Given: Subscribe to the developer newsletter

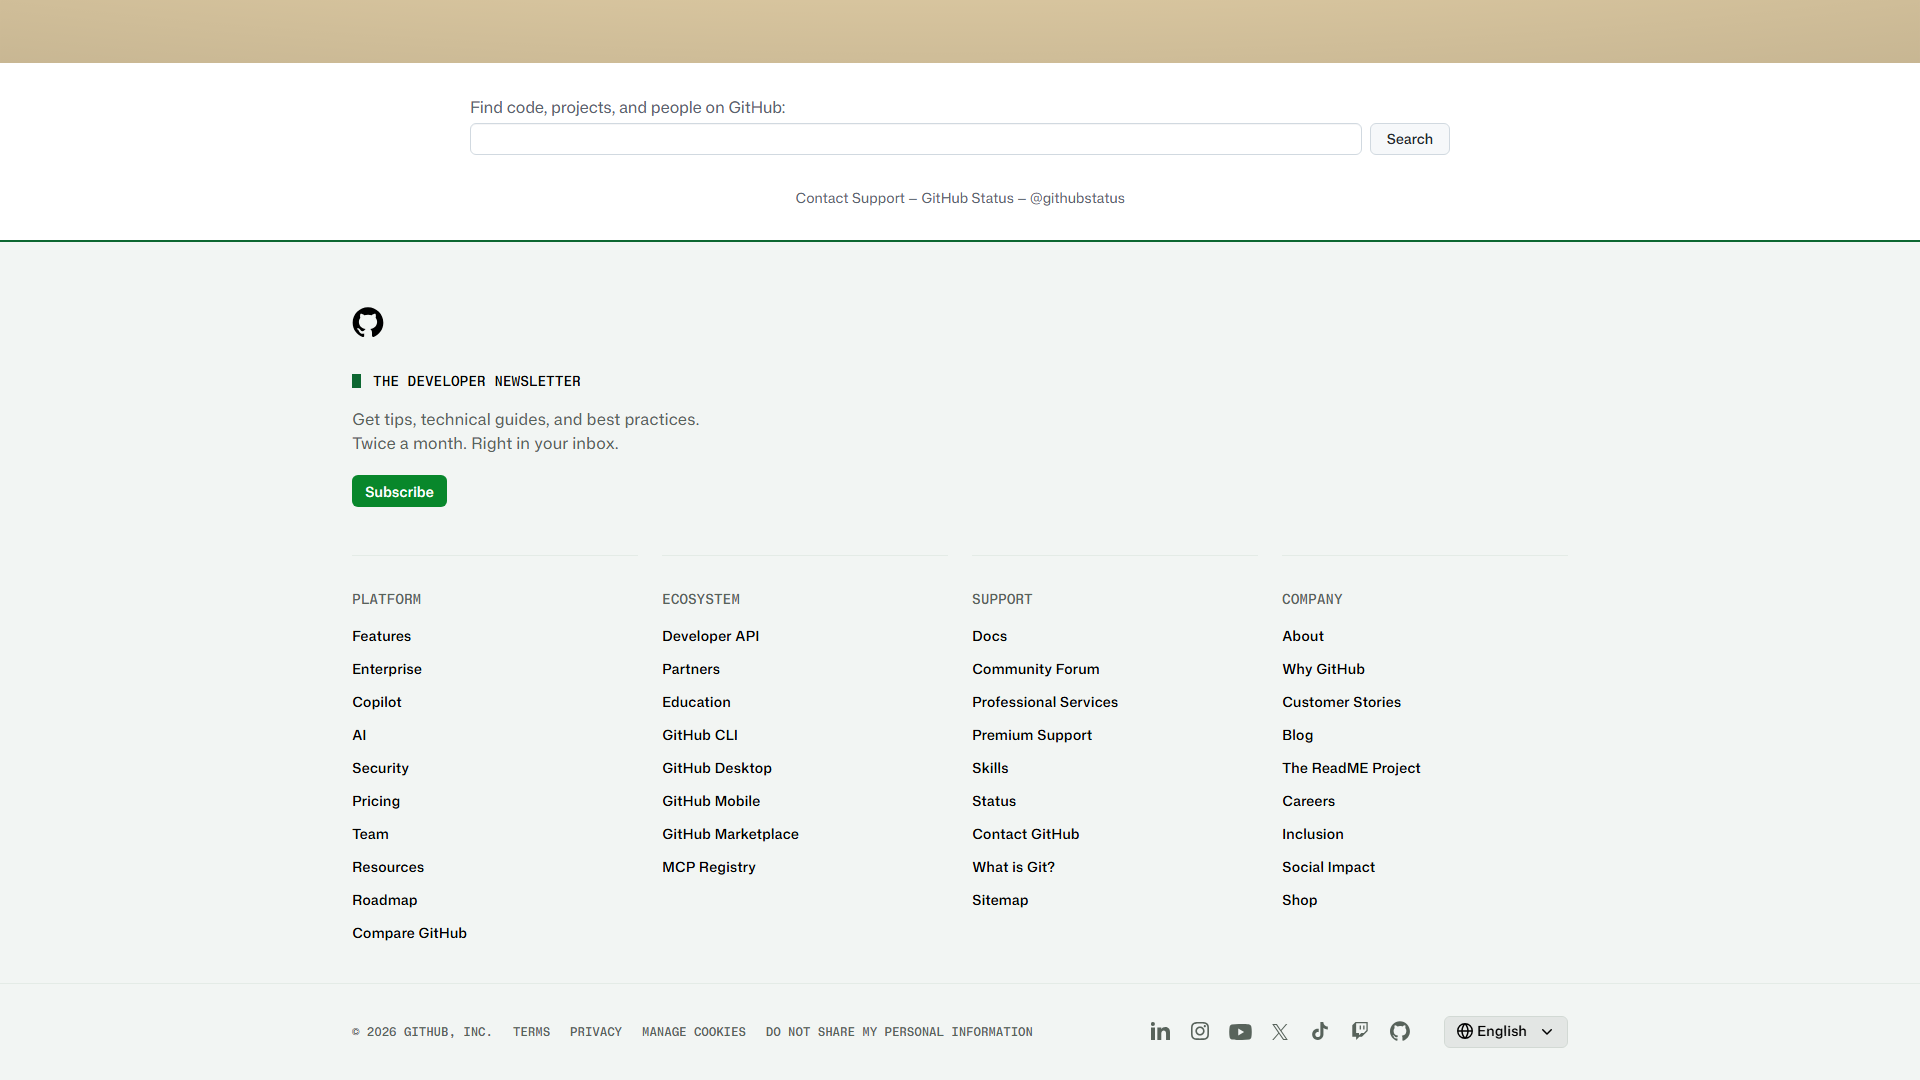Looking at the screenshot, I should pyautogui.click(x=399, y=491).
